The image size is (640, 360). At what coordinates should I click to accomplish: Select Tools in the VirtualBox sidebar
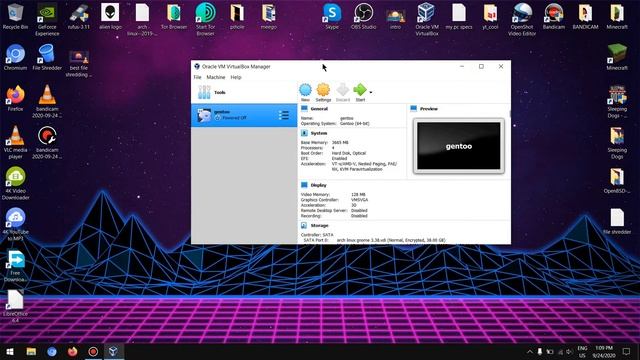click(244, 93)
